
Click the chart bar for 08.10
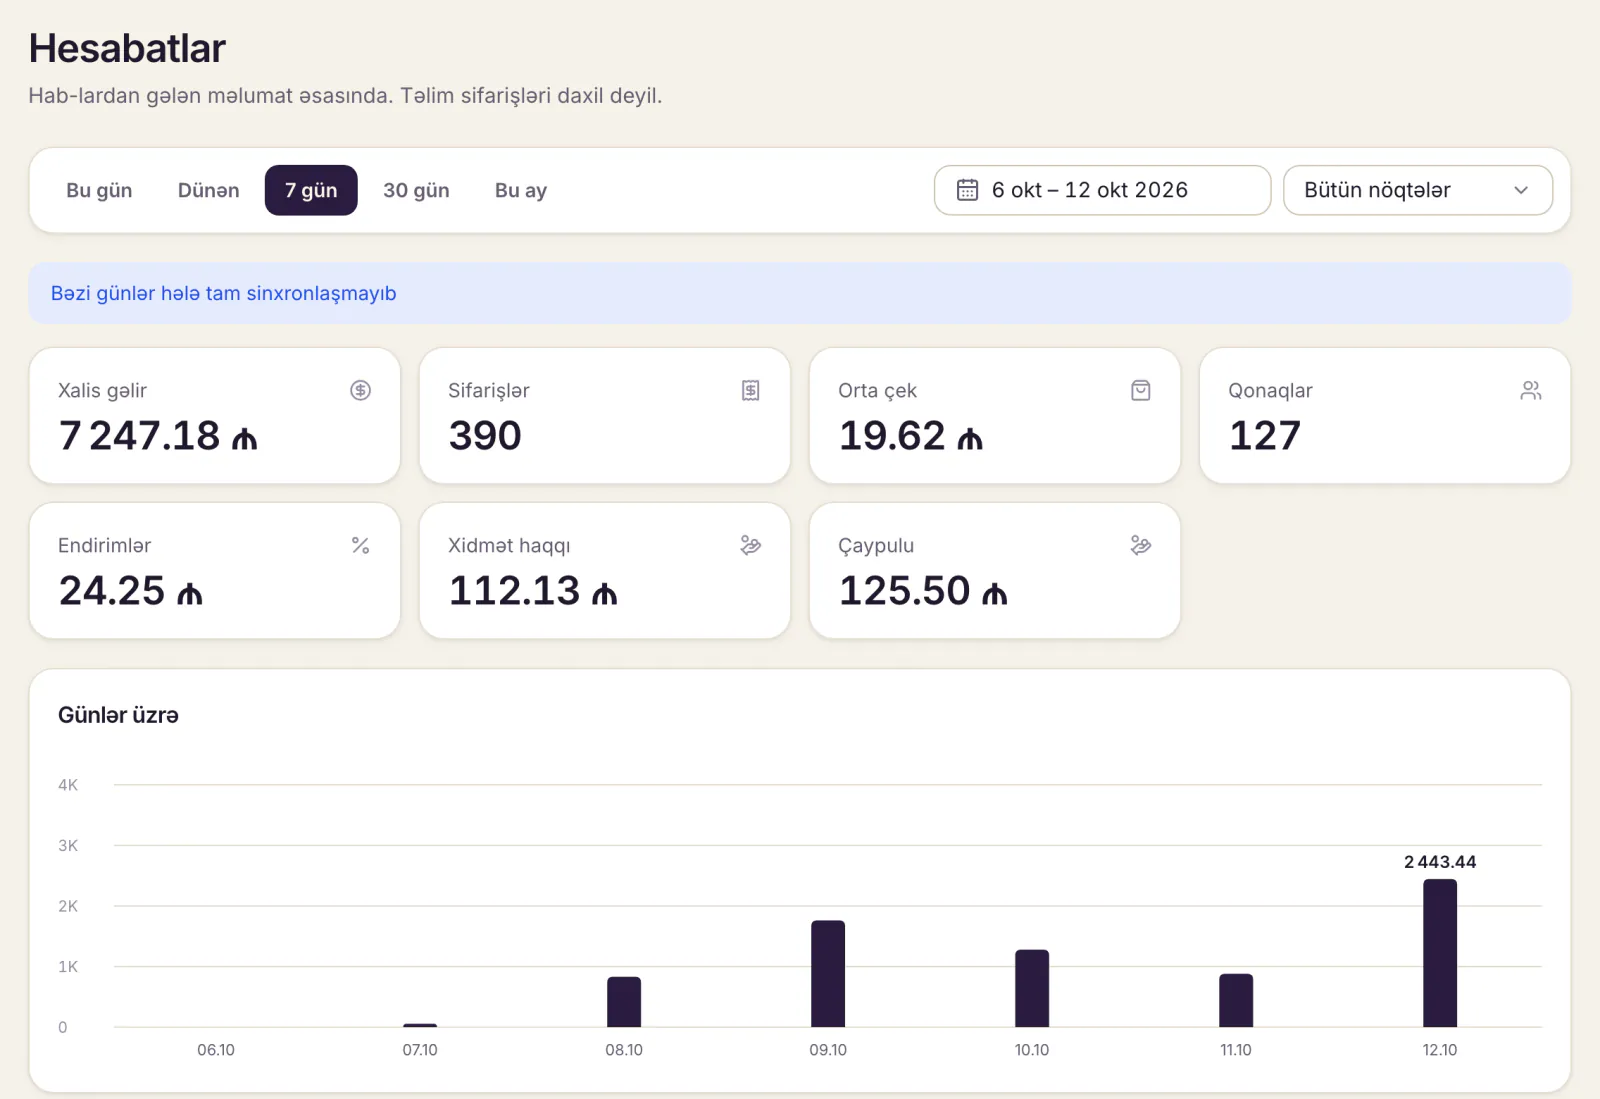(624, 1002)
